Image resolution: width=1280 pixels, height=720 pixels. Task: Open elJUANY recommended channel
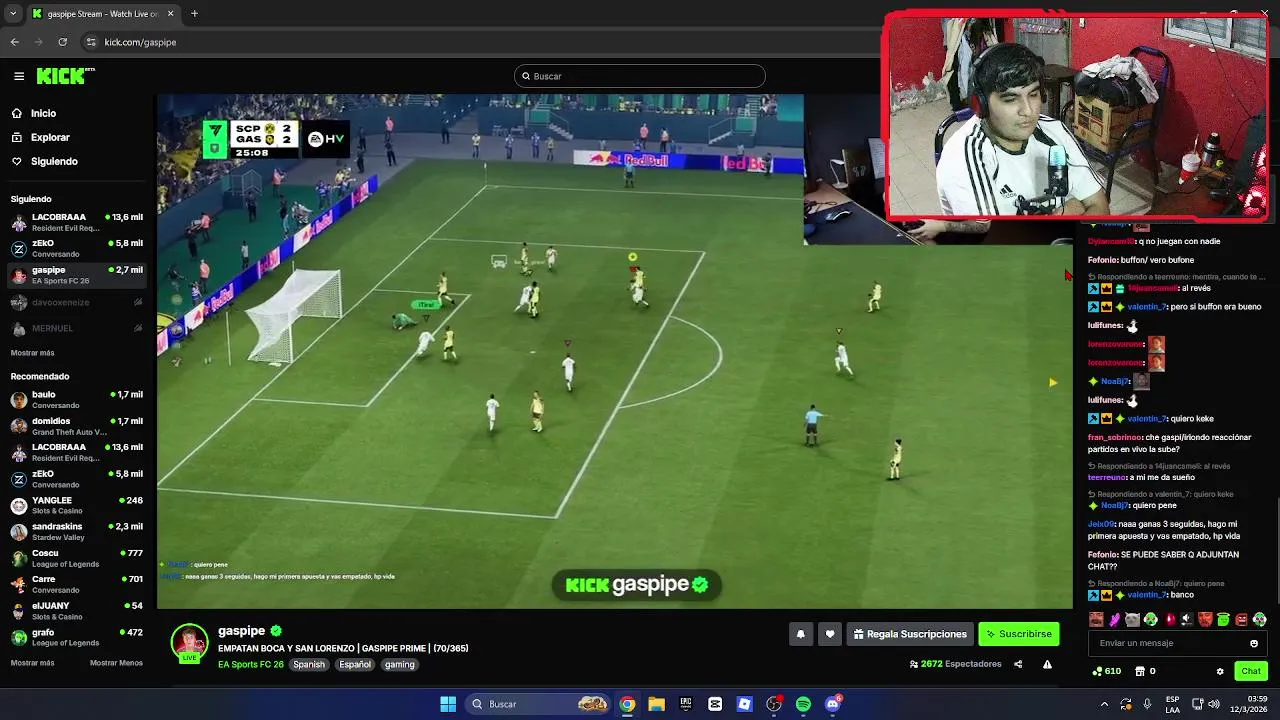click(76, 610)
